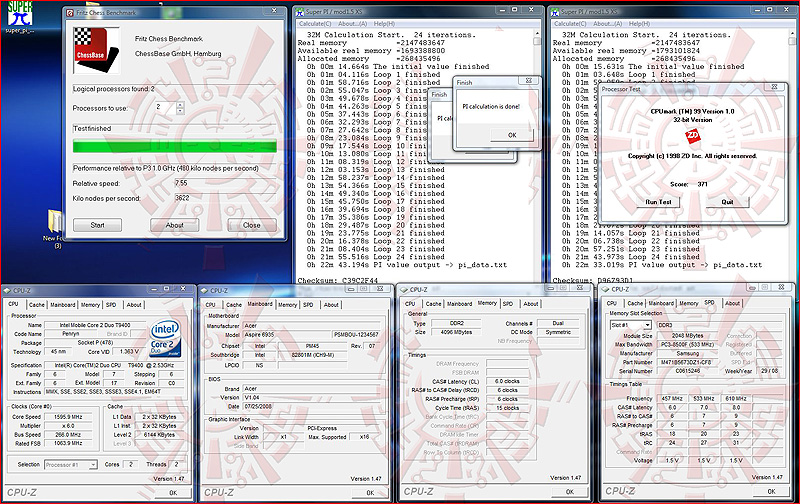Increase Processors to use with up arrow
Viewport: 800px width, 504px height.
pyautogui.click(x=180, y=105)
